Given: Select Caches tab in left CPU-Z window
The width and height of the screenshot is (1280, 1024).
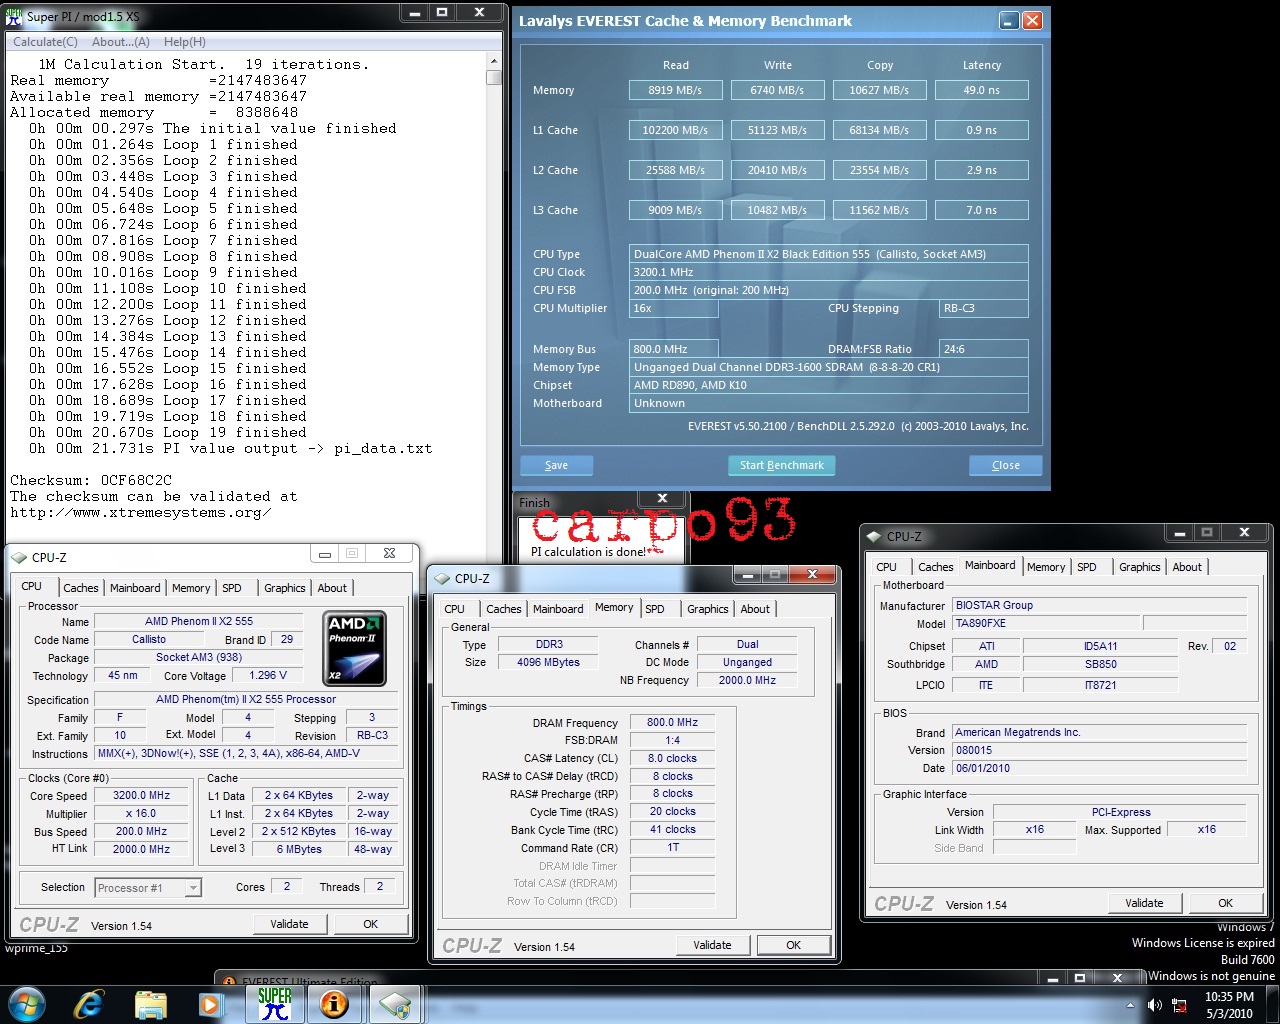Looking at the screenshot, I should (81, 588).
